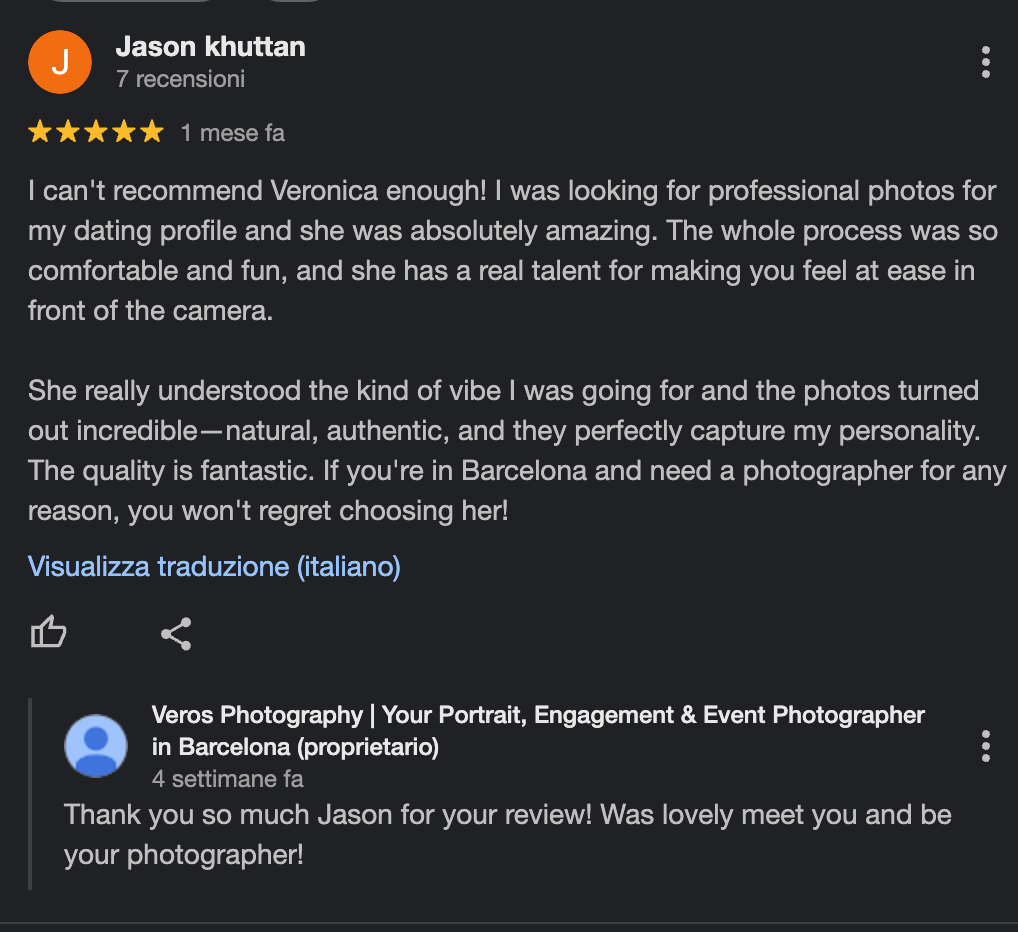Image resolution: width=1018 pixels, height=932 pixels.
Task: Open three-dot menu on the owner's reply
Action: click(985, 746)
